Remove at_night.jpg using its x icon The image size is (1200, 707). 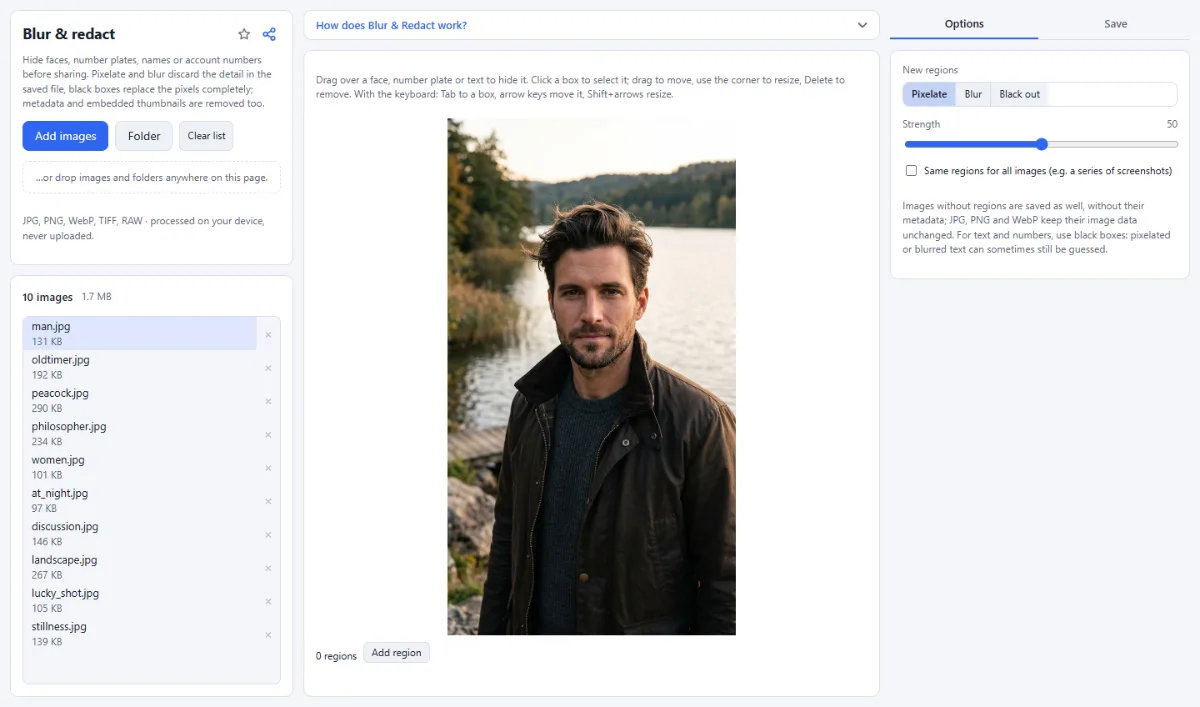[x=268, y=501]
